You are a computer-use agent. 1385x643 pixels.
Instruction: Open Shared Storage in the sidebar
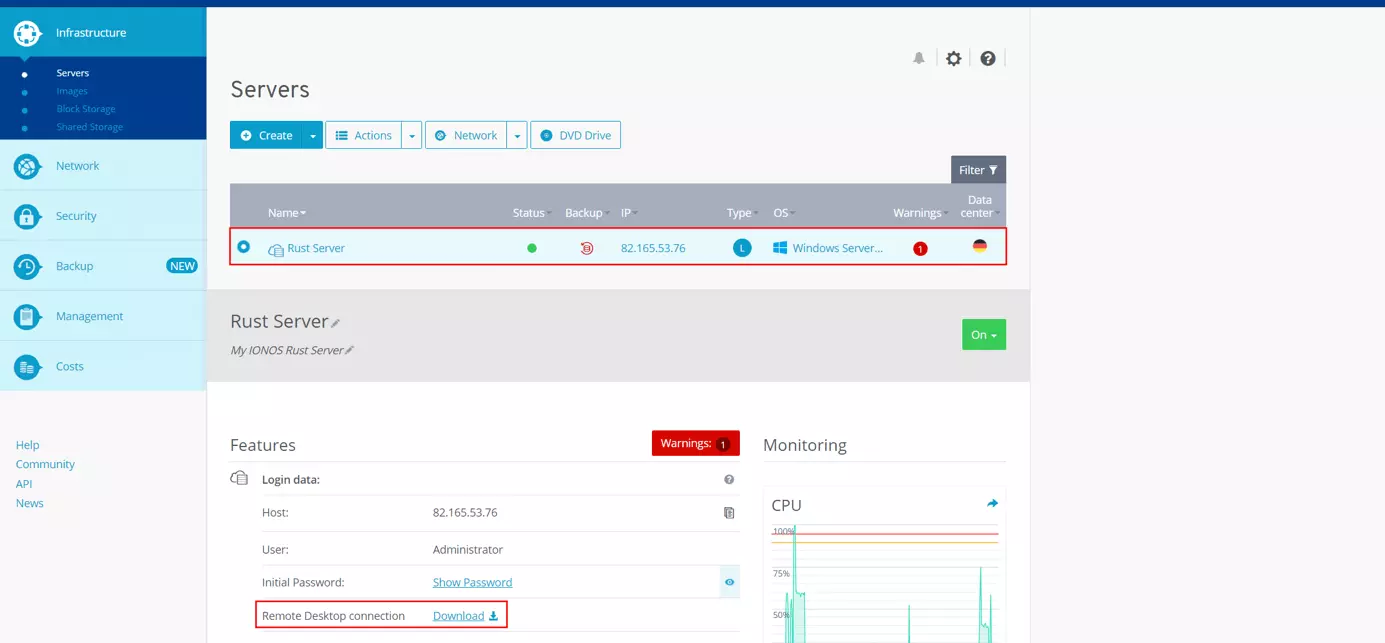click(x=90, y=127)
